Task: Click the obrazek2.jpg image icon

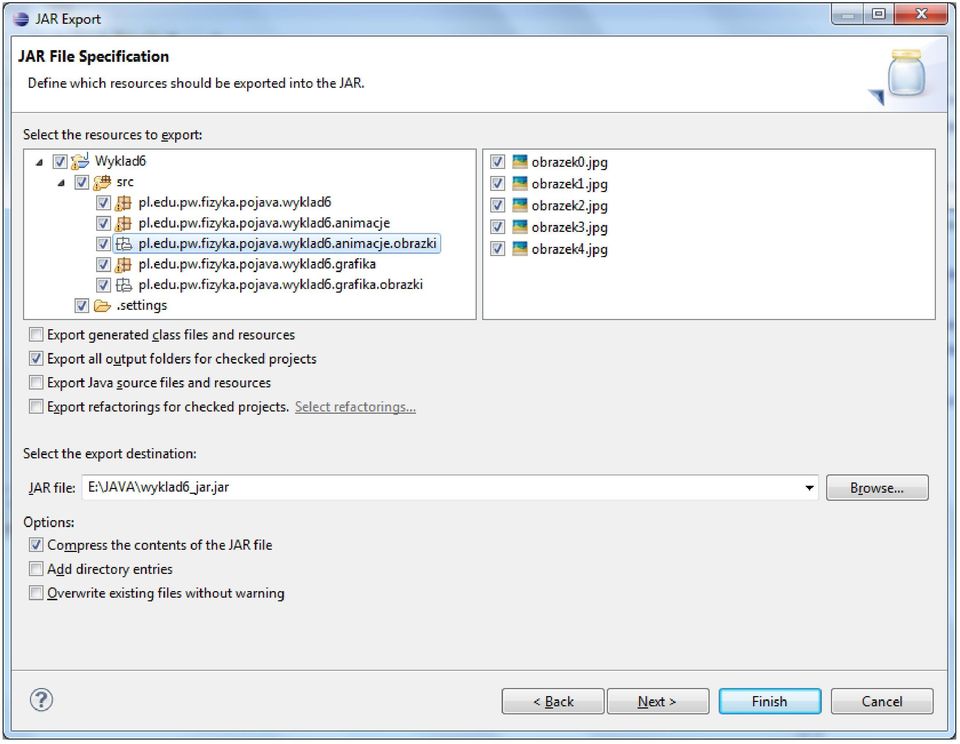Action: coord(520,205)
